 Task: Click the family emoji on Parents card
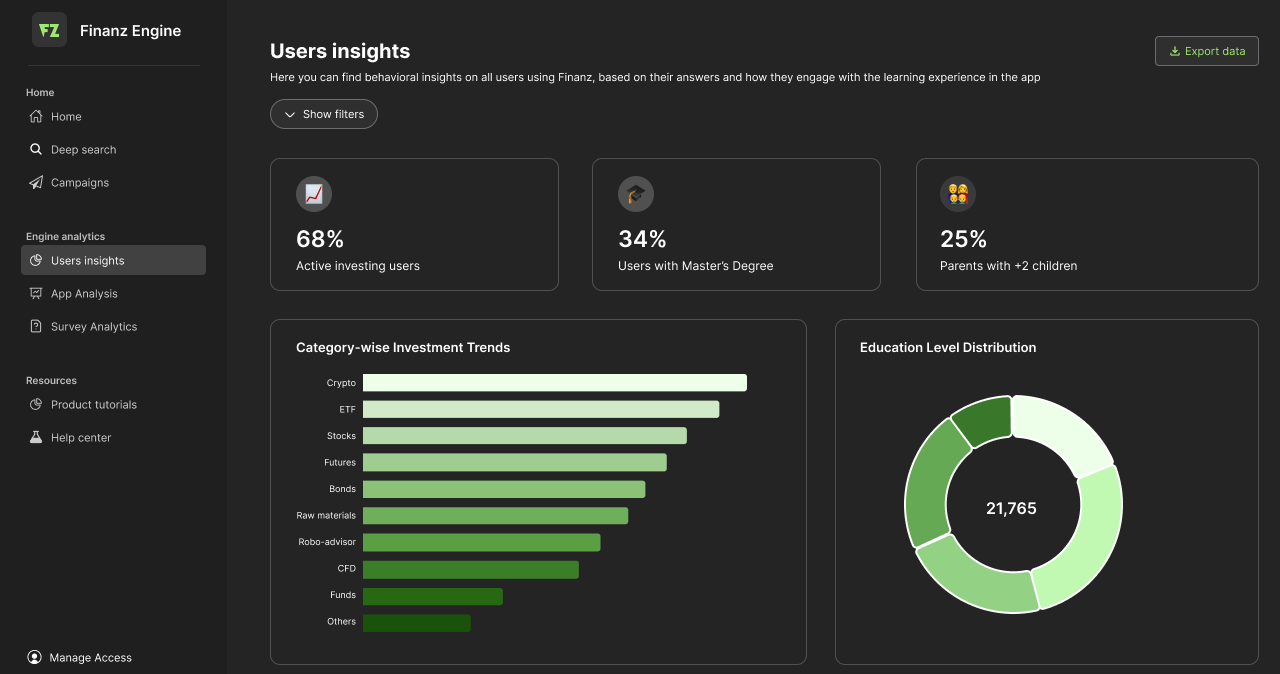point(958,194)
